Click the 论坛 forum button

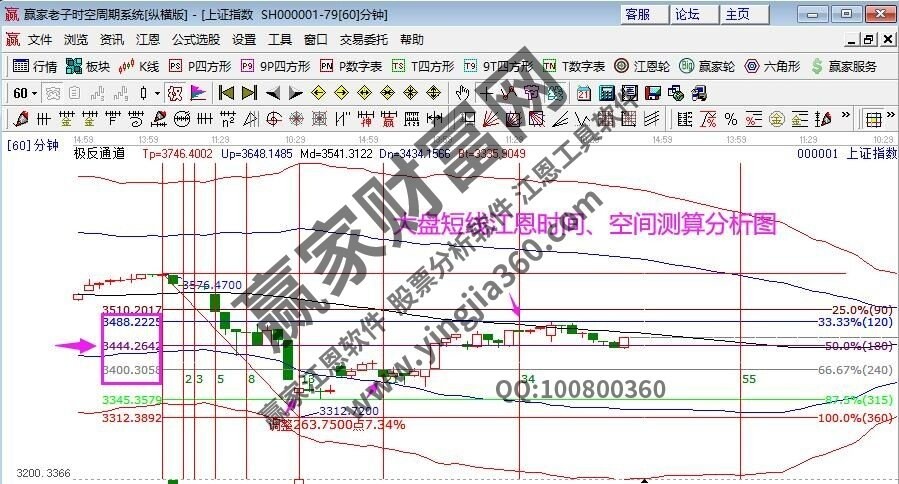(x=688, y=14)
